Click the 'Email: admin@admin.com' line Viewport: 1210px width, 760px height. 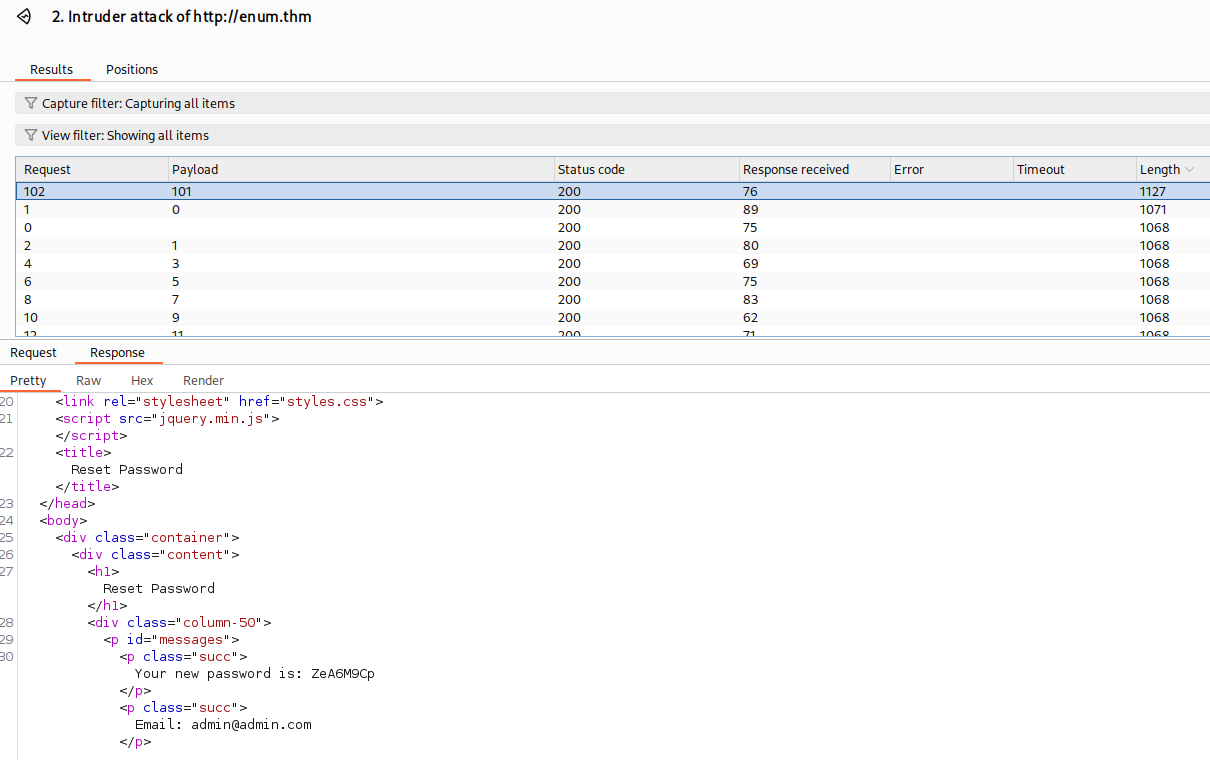point(223,724)
